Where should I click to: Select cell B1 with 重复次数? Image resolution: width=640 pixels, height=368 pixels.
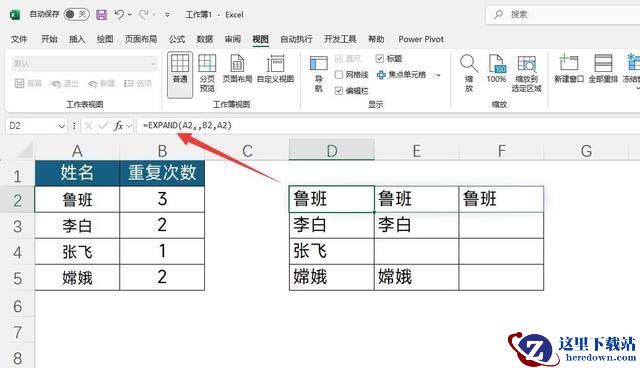pyautogui.click(x=162, y=173)
